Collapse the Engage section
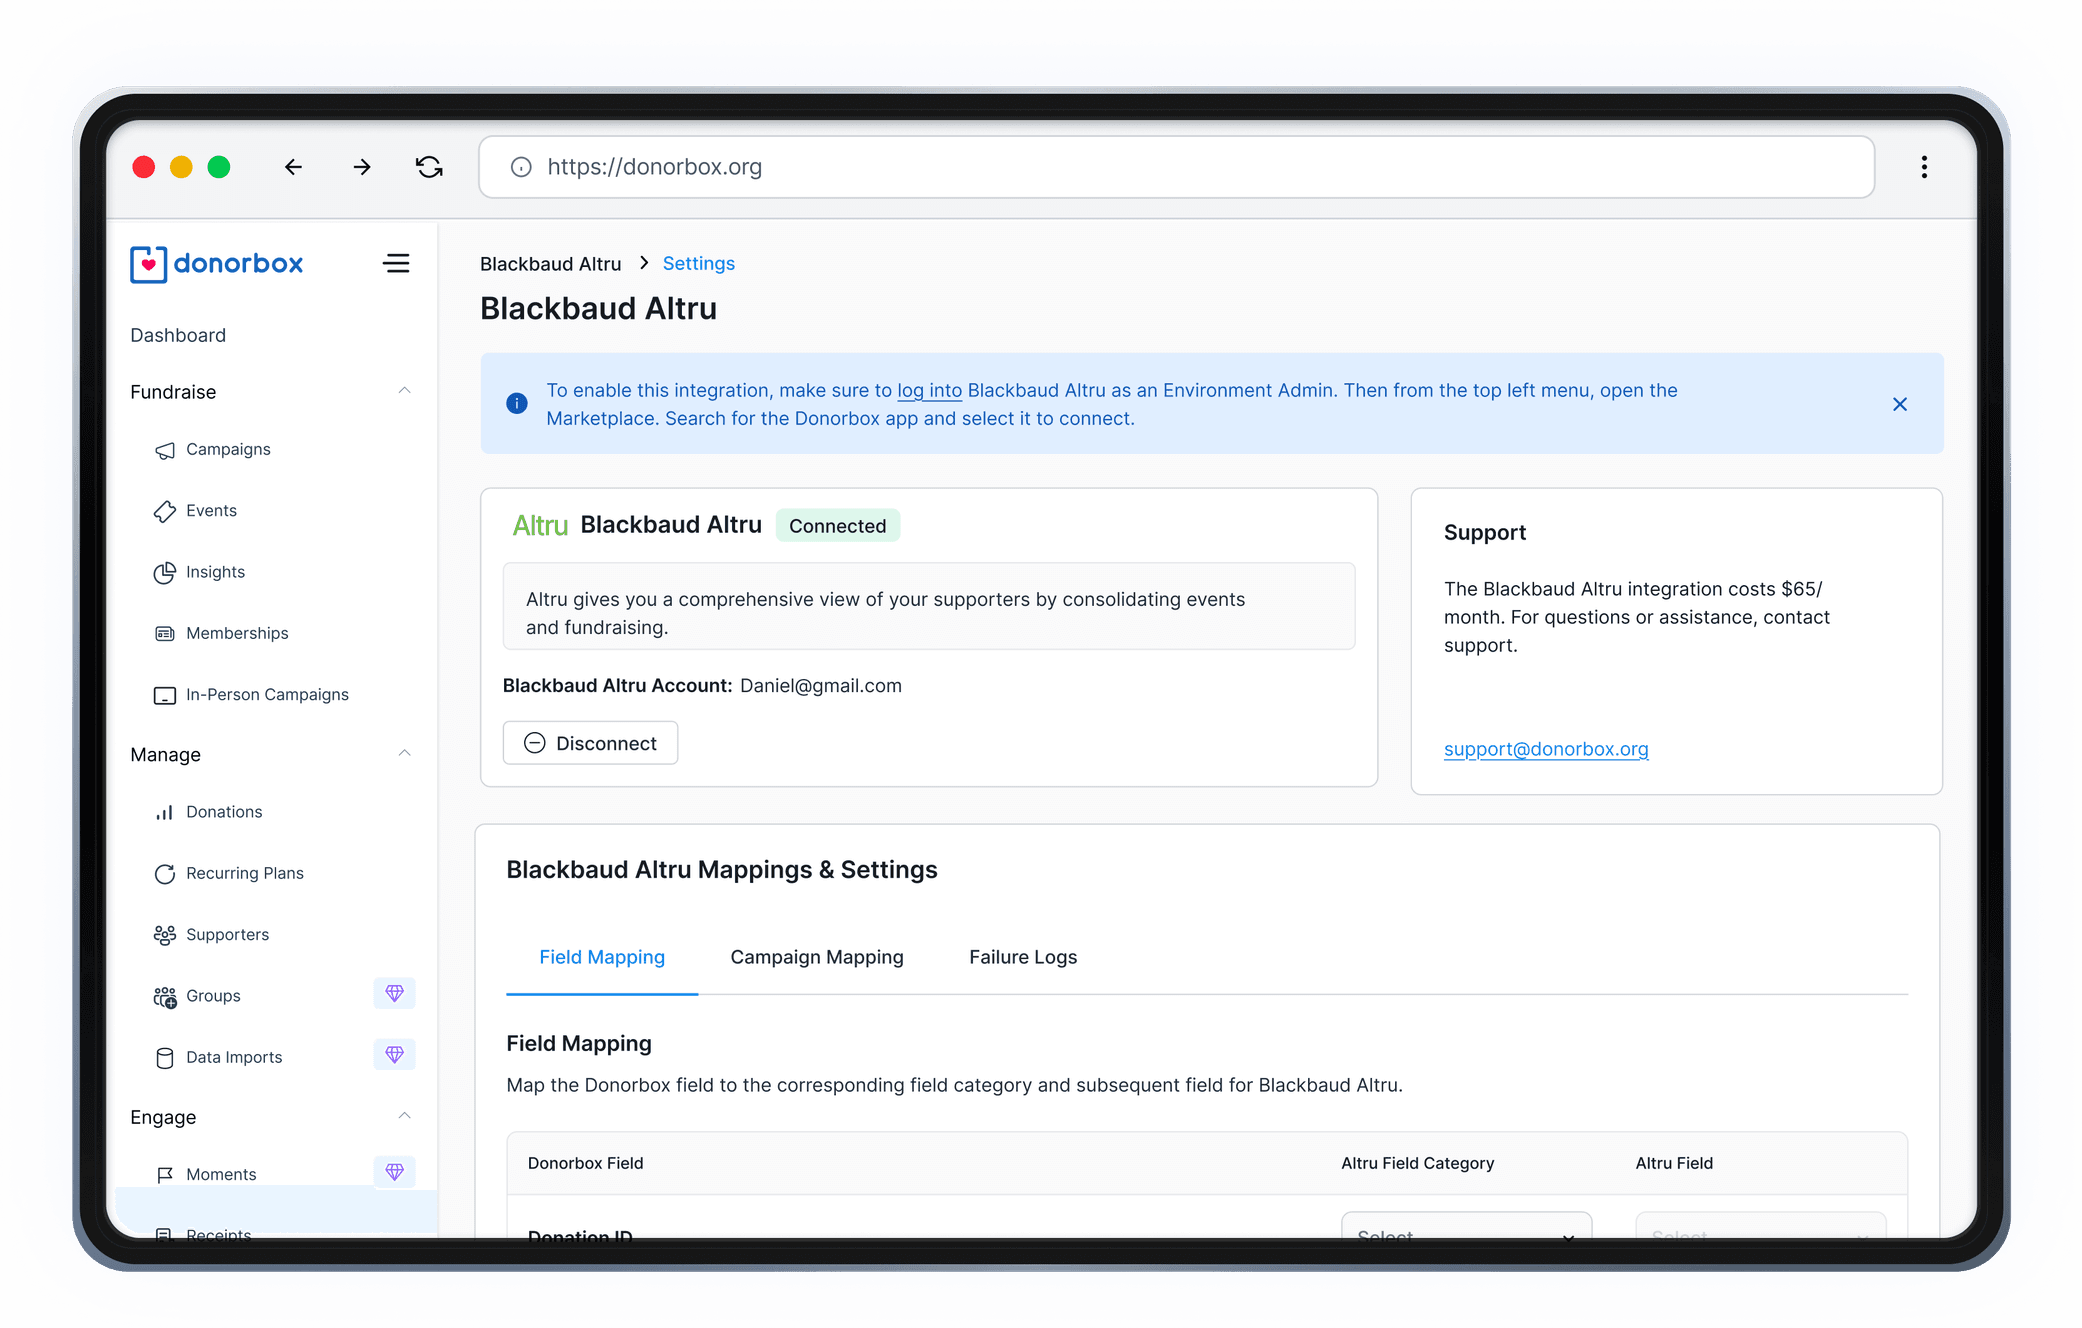Image resolution: width=2082 pixels, height=1328 pixels. [404, 1116]
